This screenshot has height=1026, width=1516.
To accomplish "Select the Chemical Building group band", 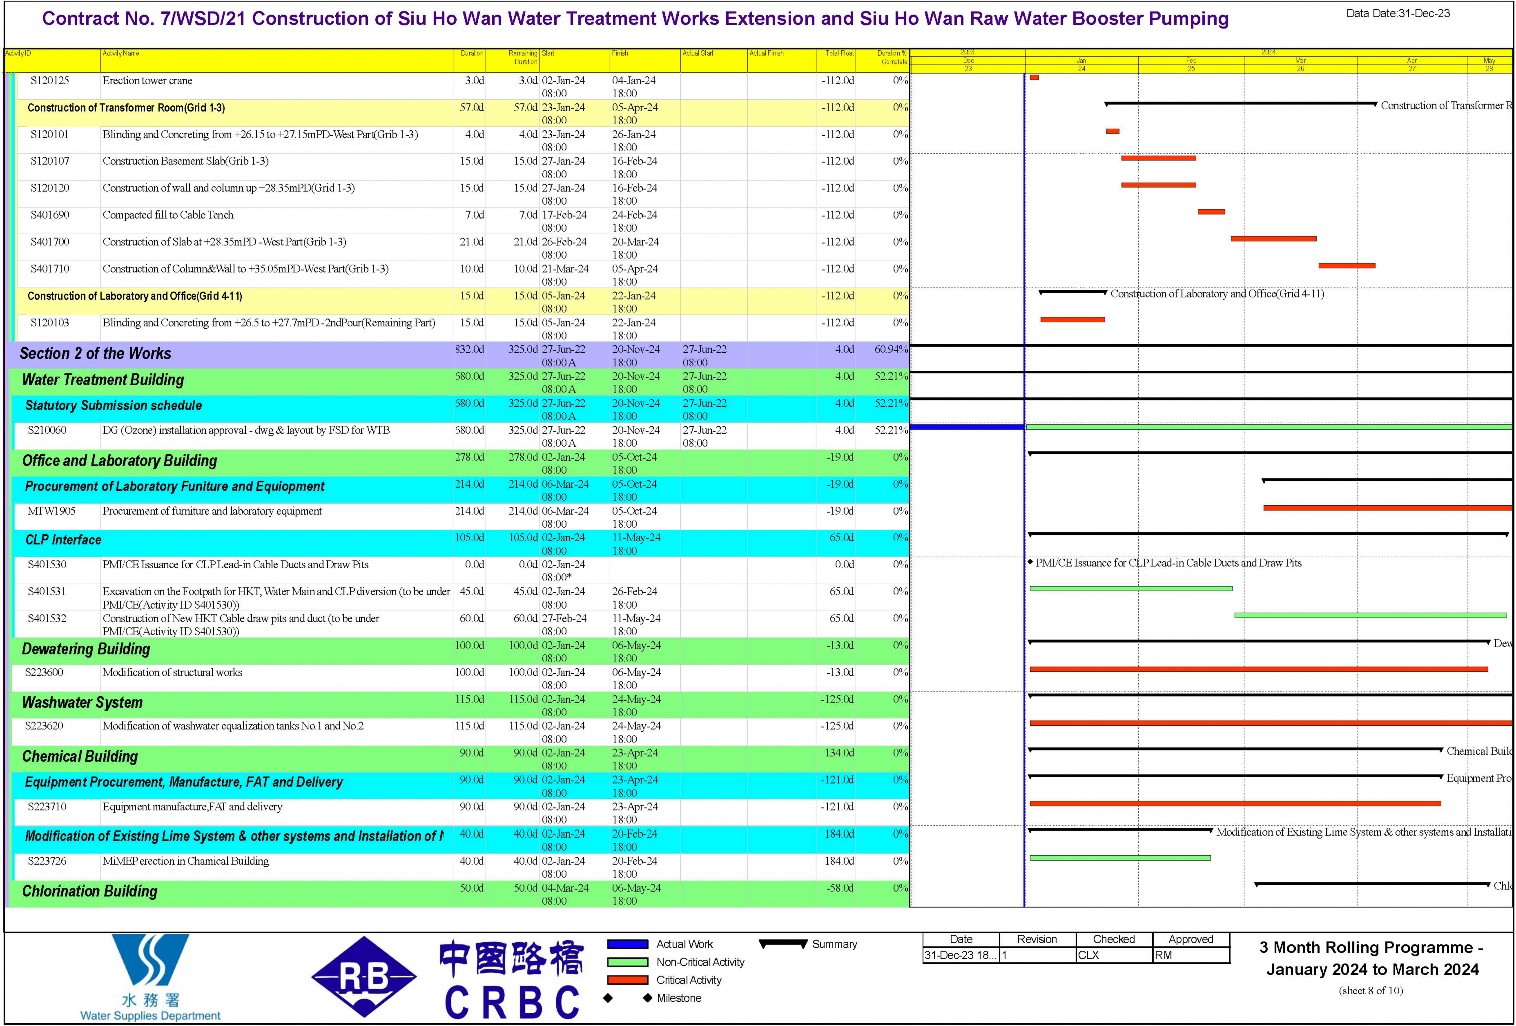I will [460, 759].
